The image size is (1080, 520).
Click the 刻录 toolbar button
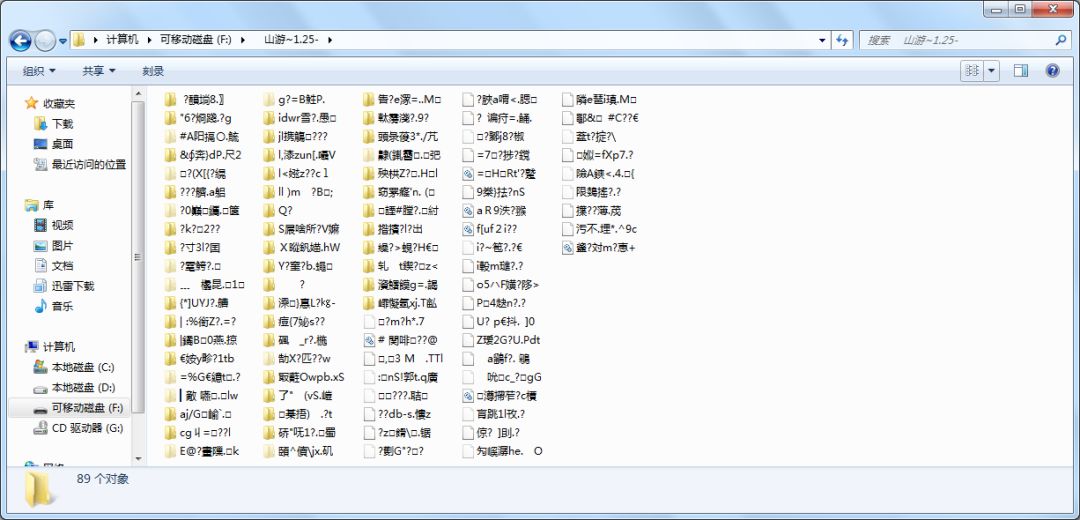(153, 71)
